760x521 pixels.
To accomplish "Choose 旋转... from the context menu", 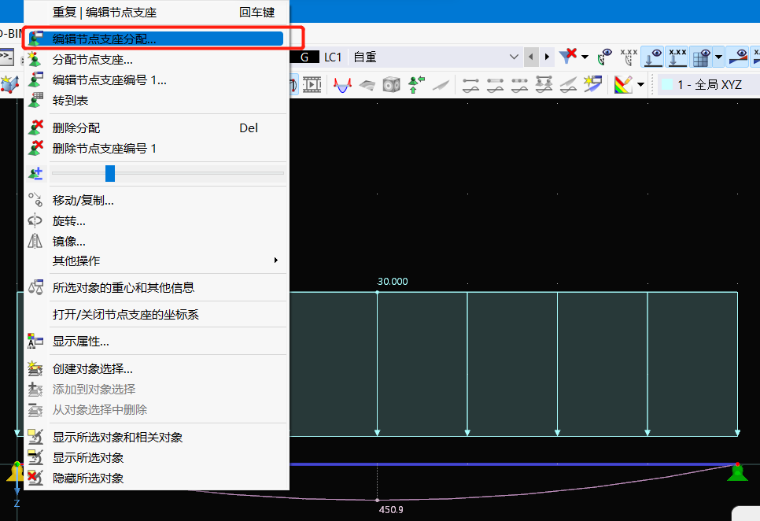I will (157, 221).
